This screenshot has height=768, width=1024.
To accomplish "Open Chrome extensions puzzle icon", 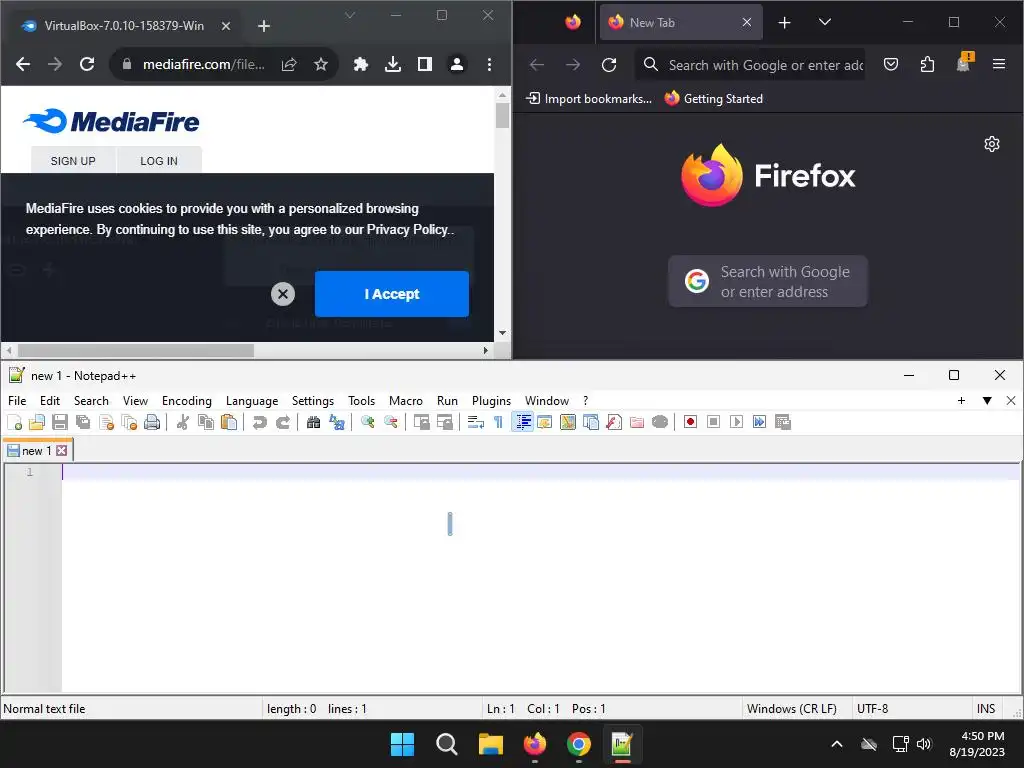I will pos(360,64).
